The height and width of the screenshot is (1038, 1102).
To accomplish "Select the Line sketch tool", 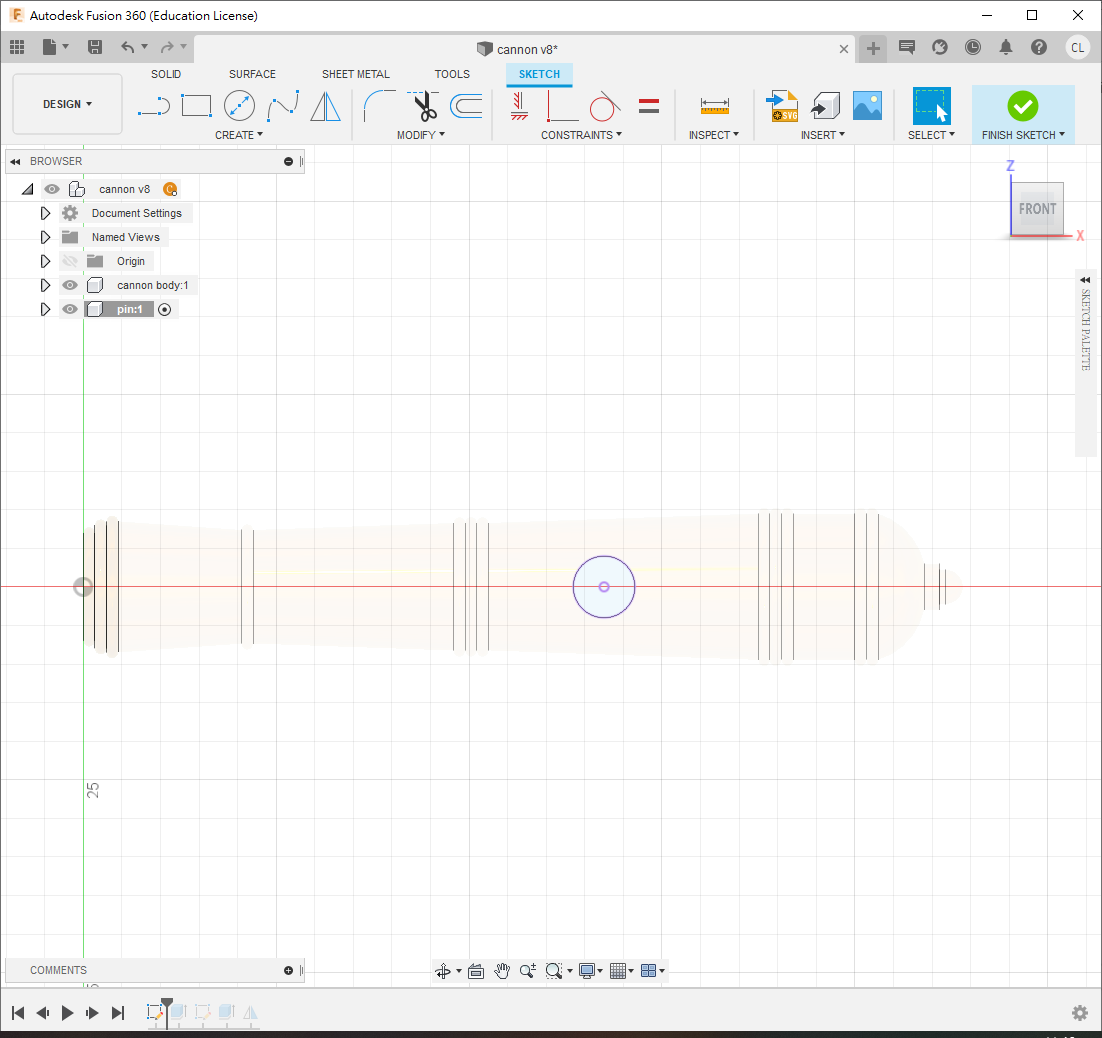I will (154, 105).
